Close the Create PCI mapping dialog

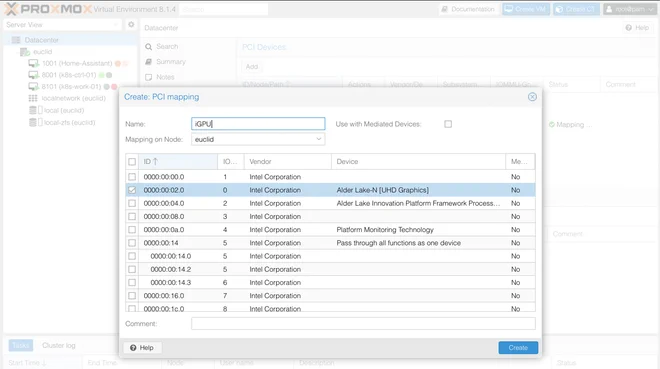coord(532,97)
